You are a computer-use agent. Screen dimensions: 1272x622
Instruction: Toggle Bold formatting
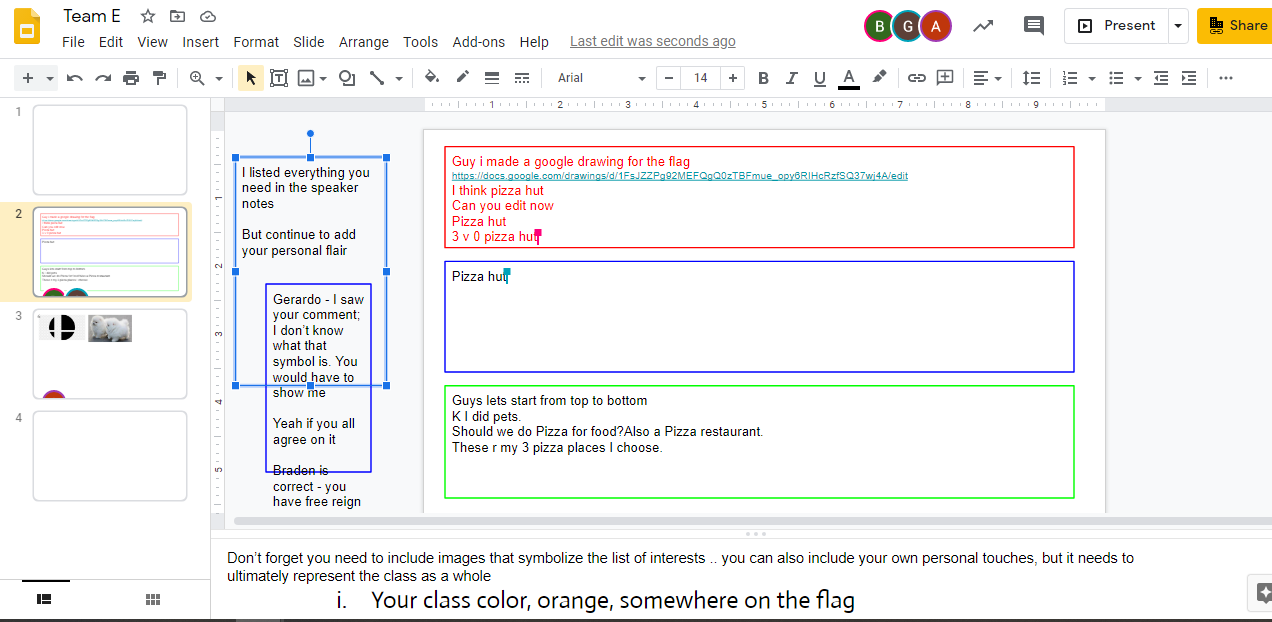tap(763, 78)
